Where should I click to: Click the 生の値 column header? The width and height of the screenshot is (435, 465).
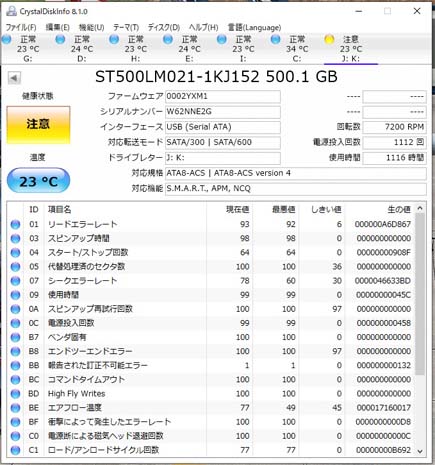point(380,209)
